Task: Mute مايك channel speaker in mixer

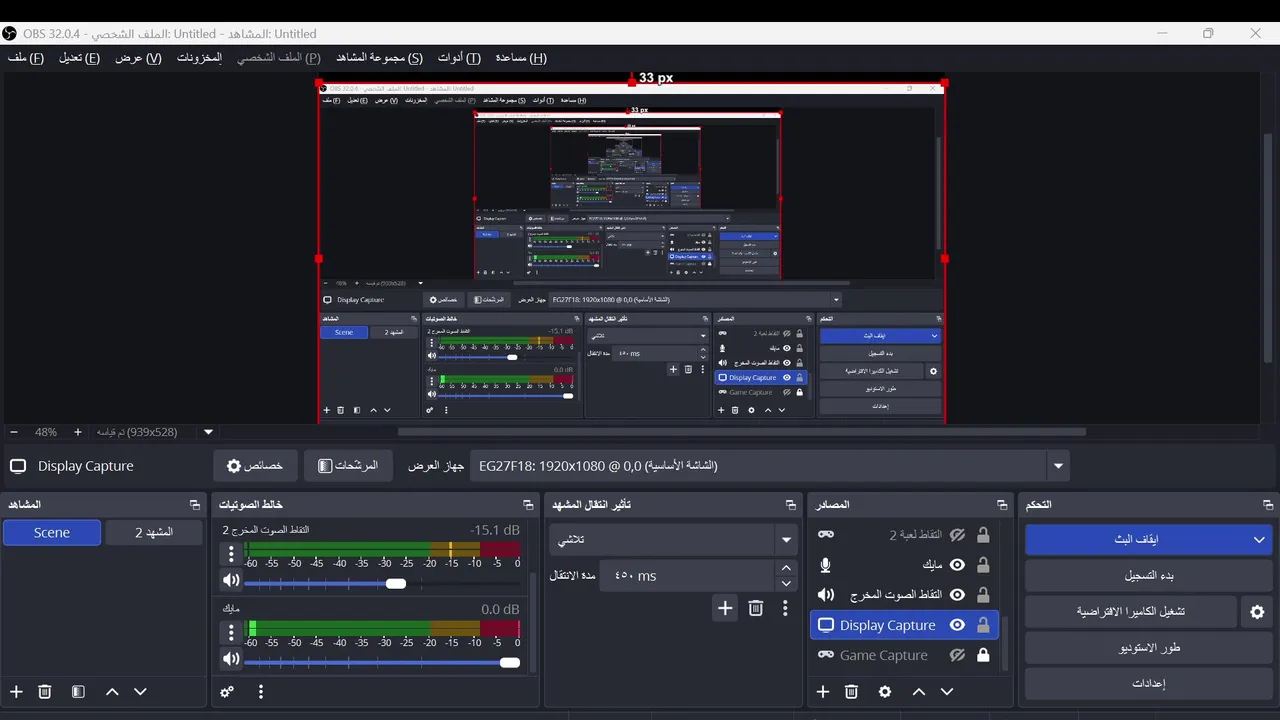Action: [231, 659]
